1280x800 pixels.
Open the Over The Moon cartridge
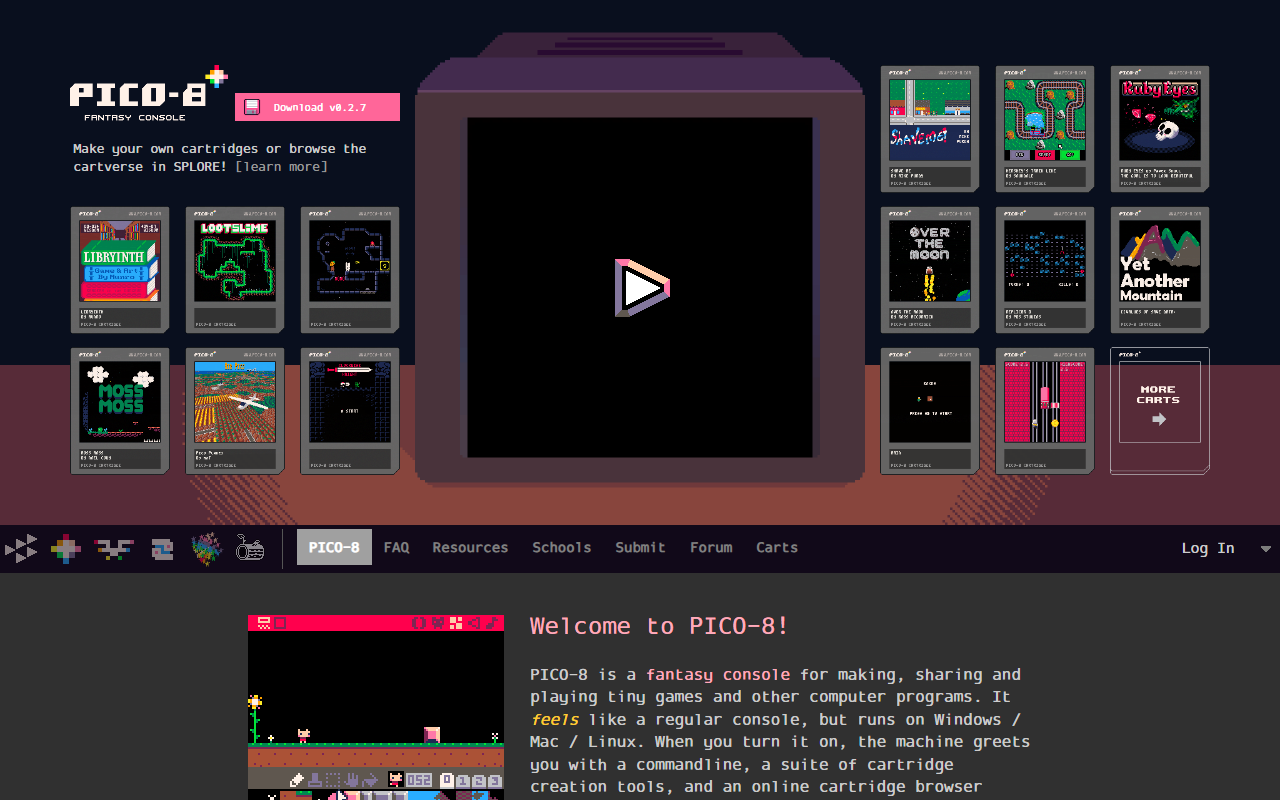(930, 270)
